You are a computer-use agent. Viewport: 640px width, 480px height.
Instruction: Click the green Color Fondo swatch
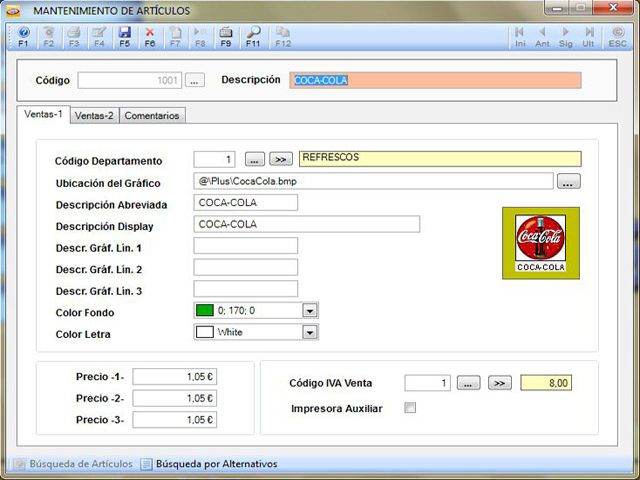(x=204, y=311)
